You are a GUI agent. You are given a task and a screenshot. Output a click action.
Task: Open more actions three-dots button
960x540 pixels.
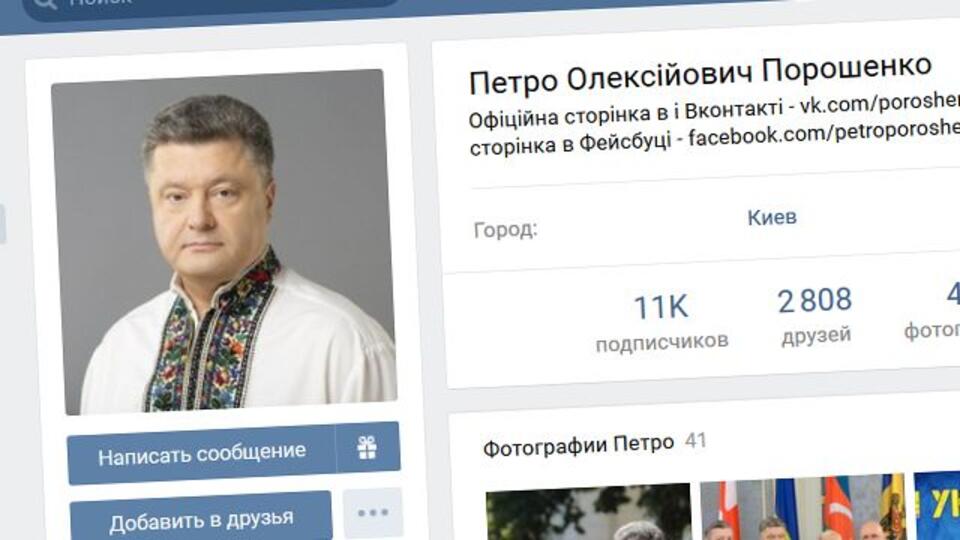(373, 512)
